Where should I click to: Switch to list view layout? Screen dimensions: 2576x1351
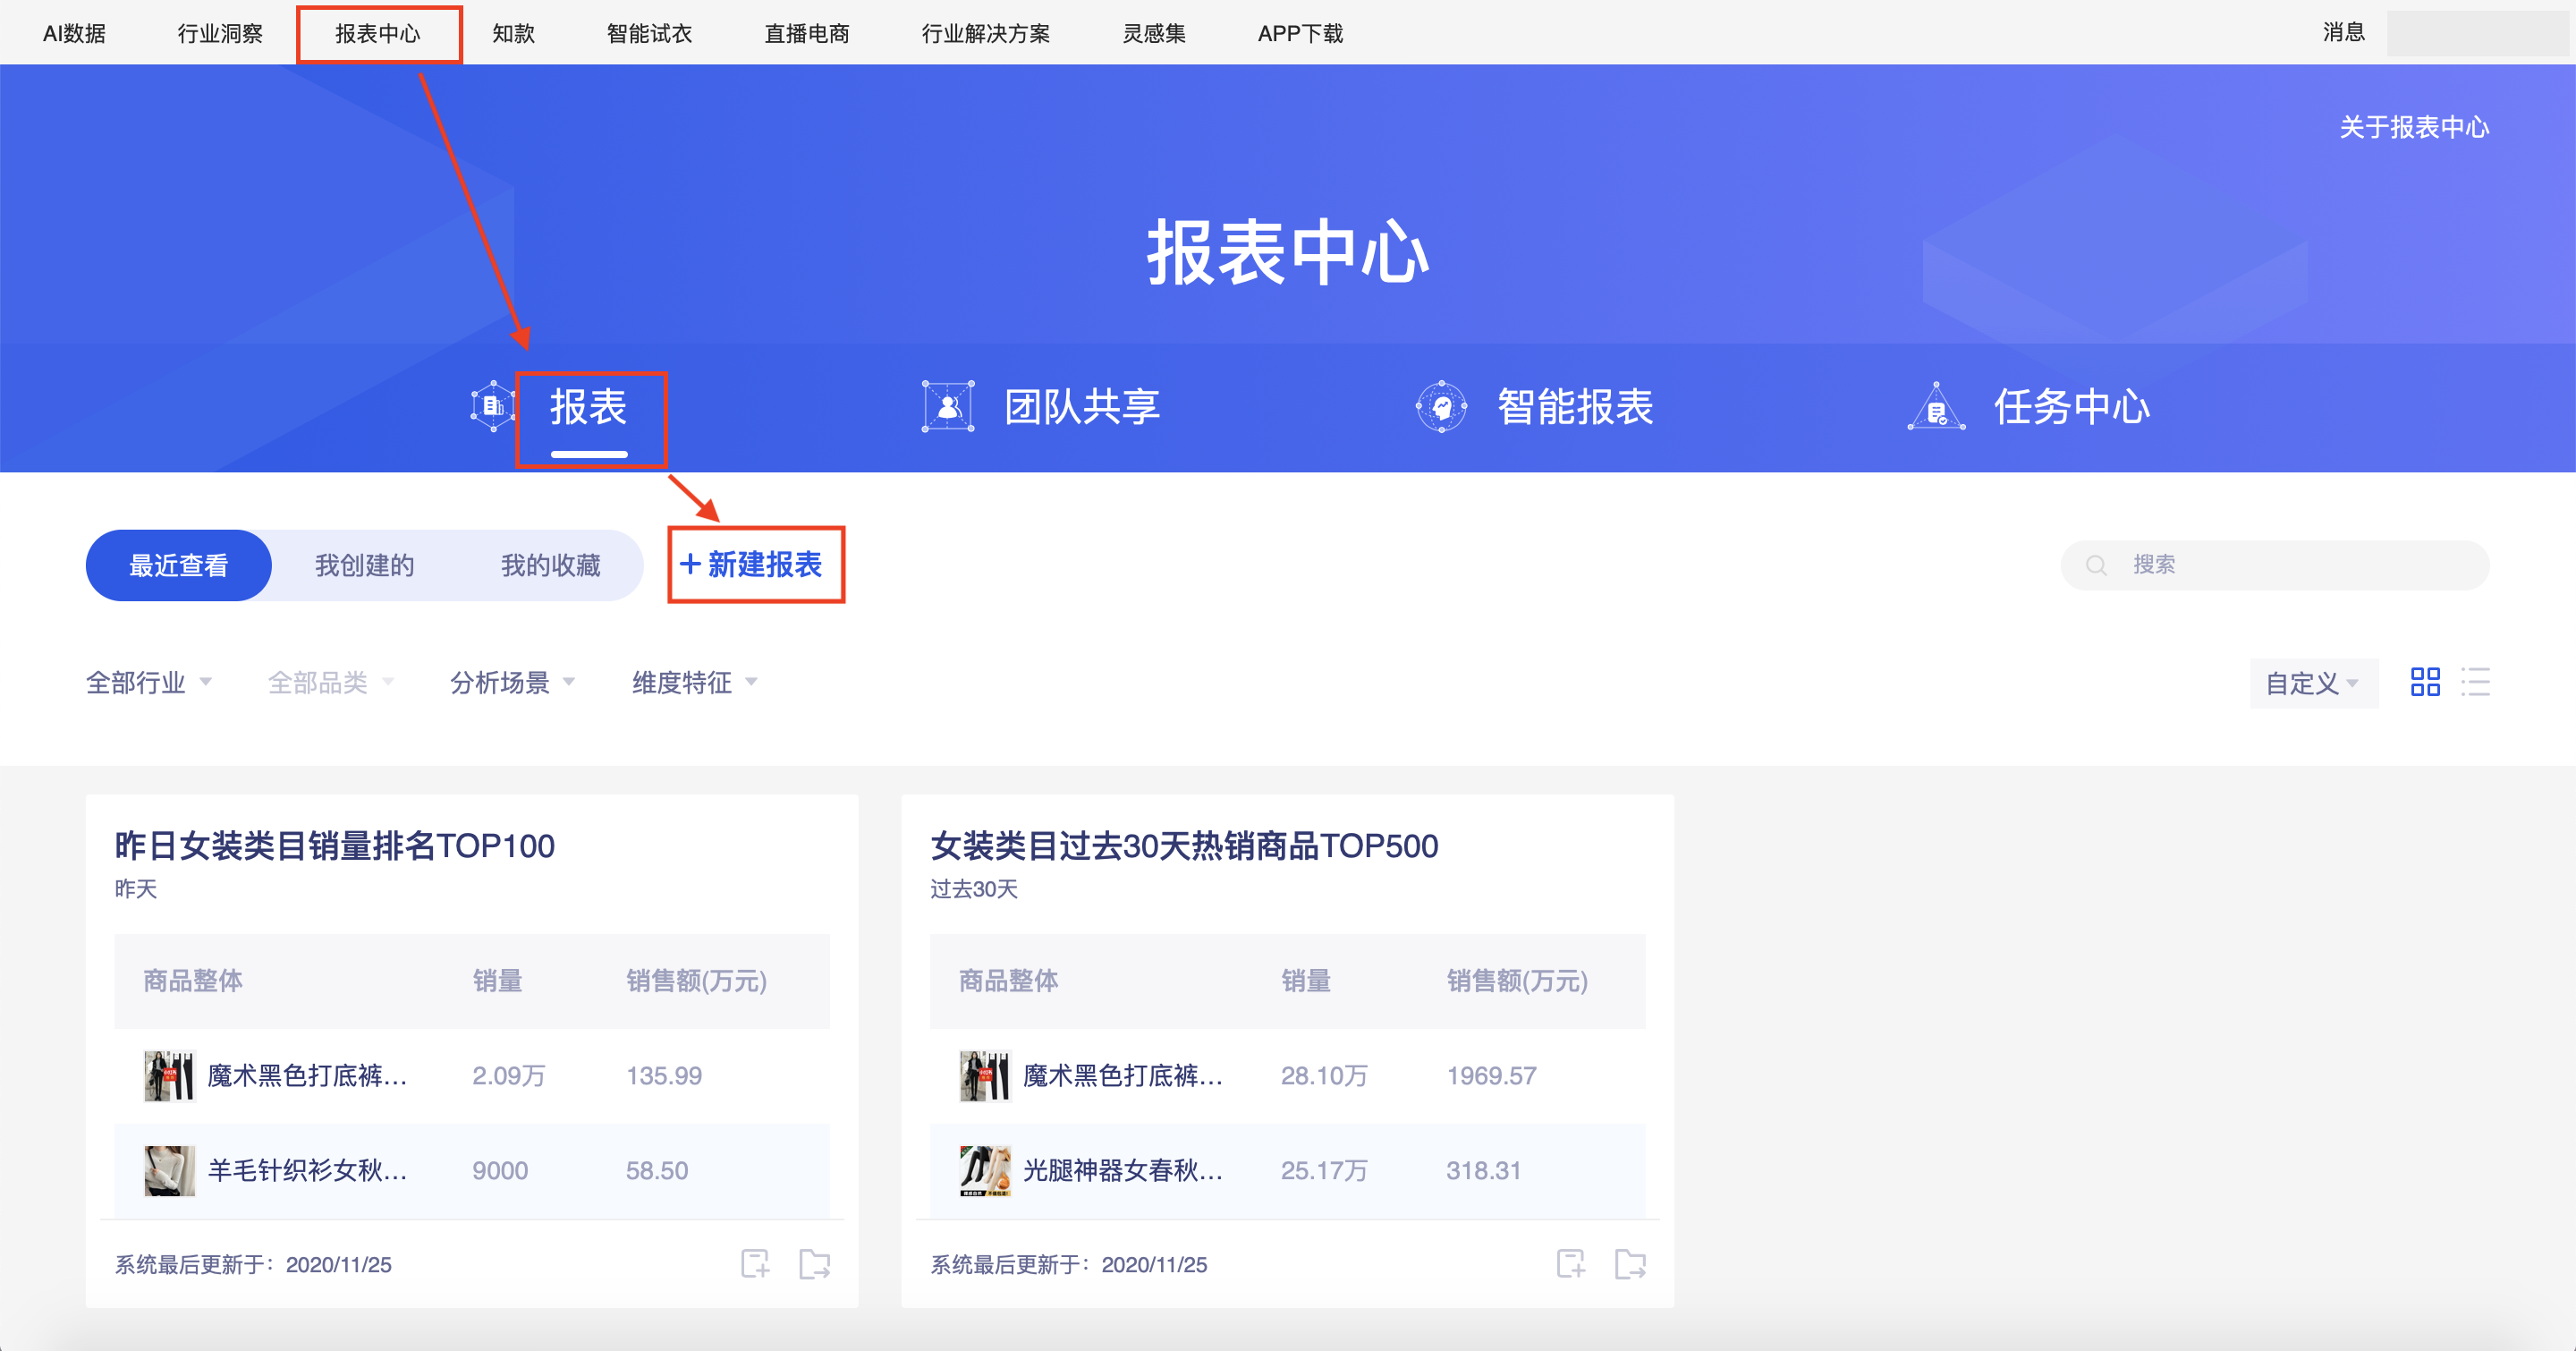2477,683
